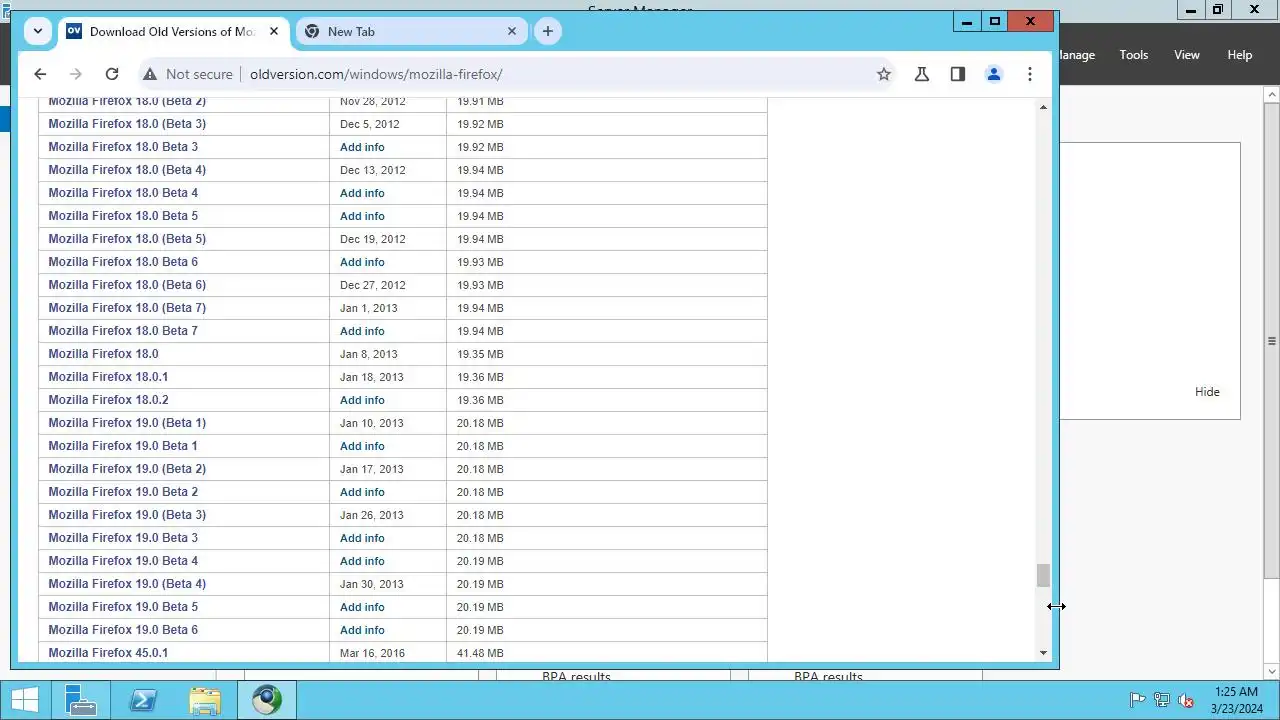Click the page scroll down arrow
The image size is (1280, 720).
(x=1043, y=653)
